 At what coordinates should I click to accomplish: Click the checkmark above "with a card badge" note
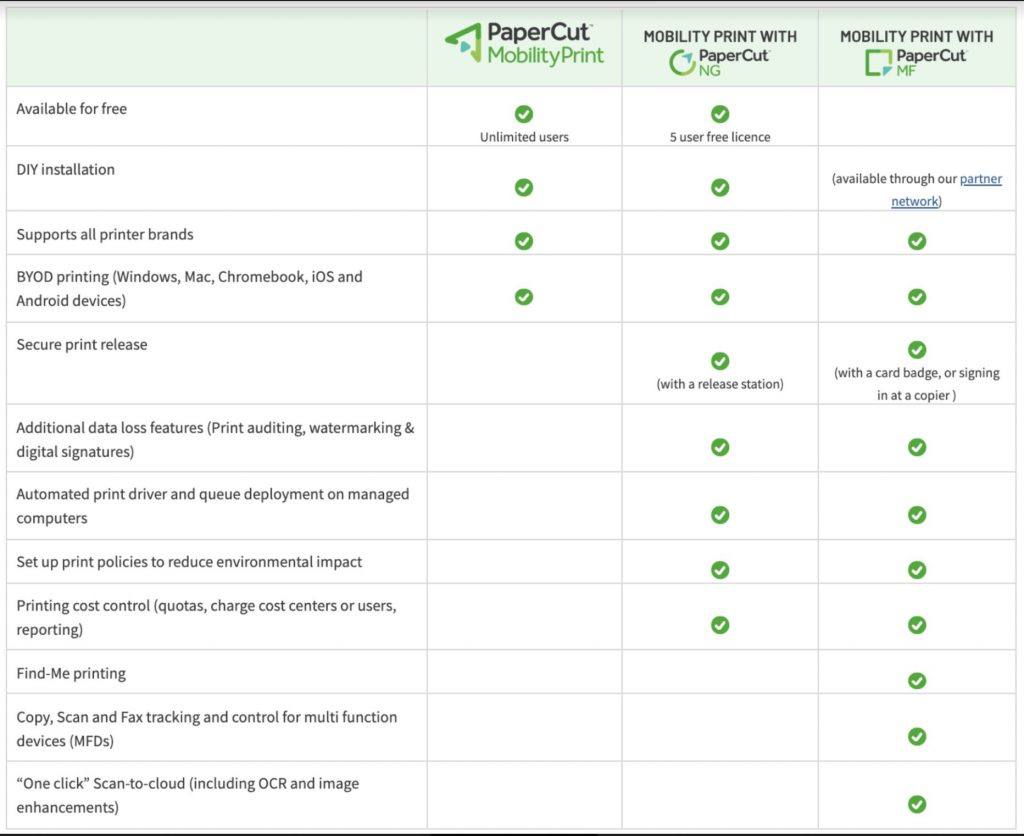(x=917, y=349)
